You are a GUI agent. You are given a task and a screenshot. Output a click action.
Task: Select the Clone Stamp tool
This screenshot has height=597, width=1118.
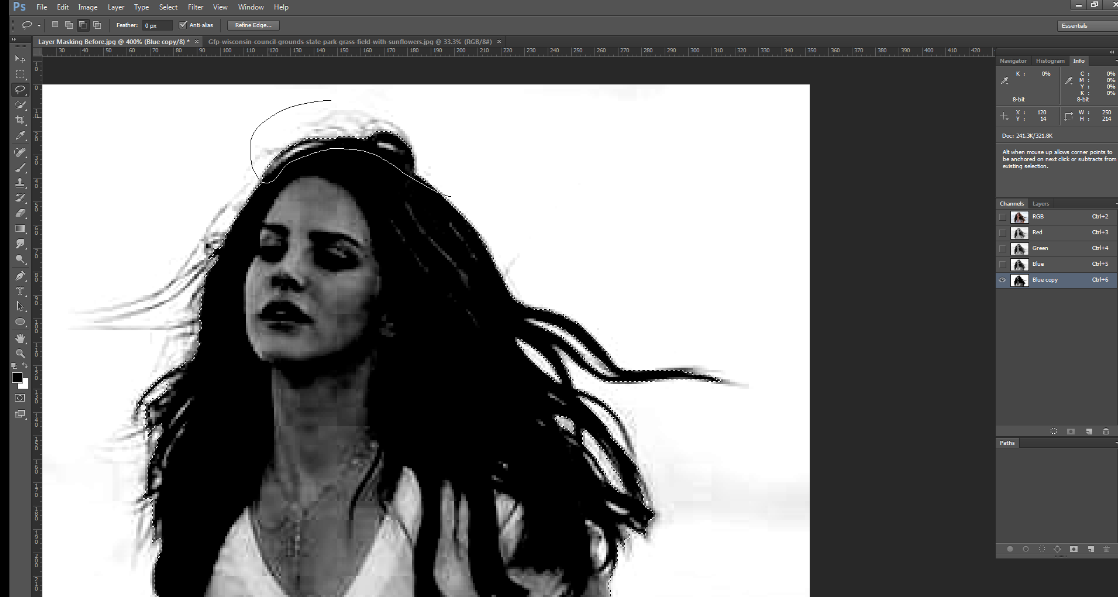point(19,182)
